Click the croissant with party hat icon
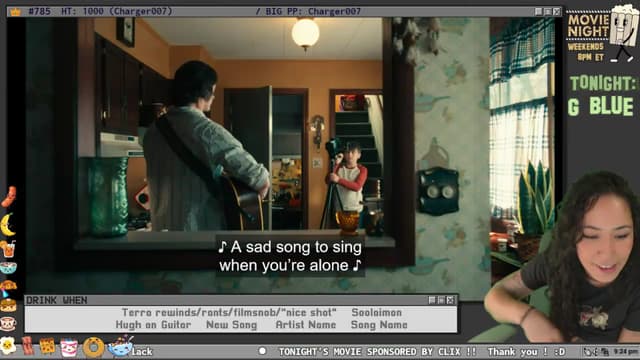 [x=8, y=287]
